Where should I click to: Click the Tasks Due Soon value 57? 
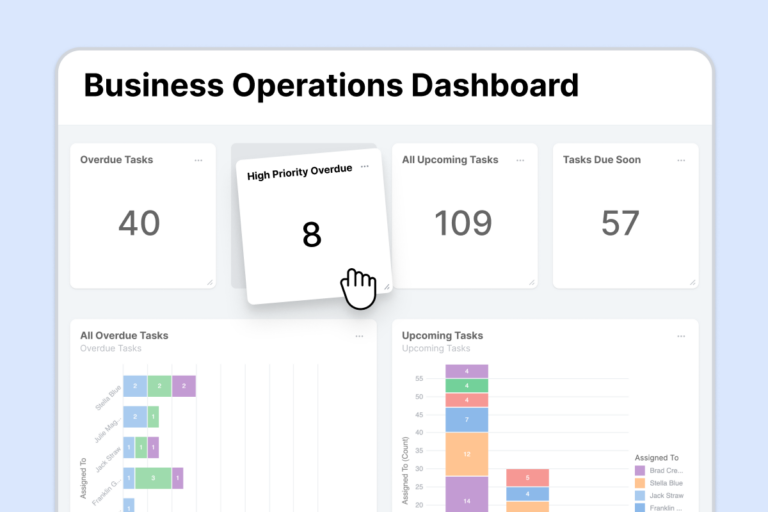[x=621, y=223]
